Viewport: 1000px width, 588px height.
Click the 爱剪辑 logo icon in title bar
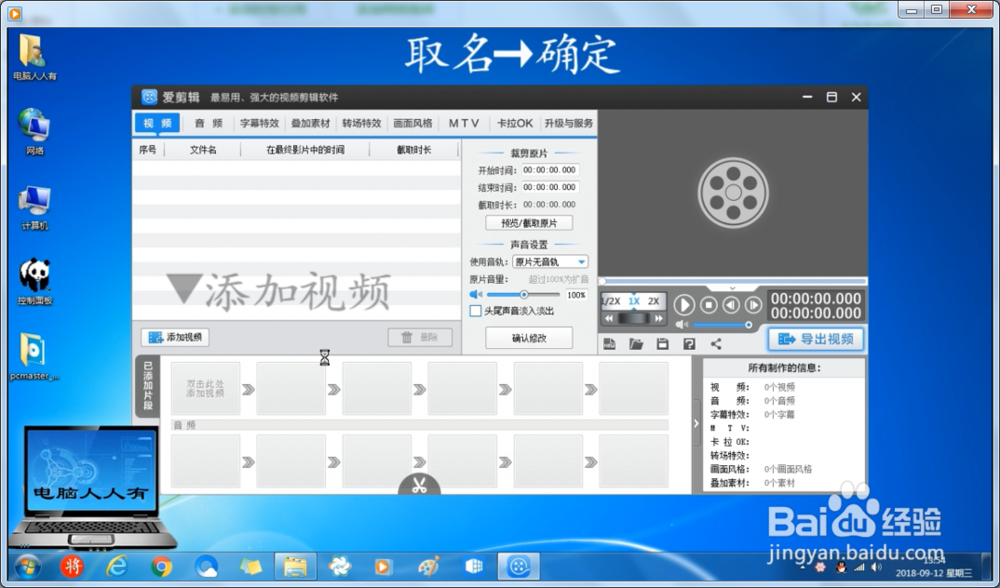coord(149,97)
